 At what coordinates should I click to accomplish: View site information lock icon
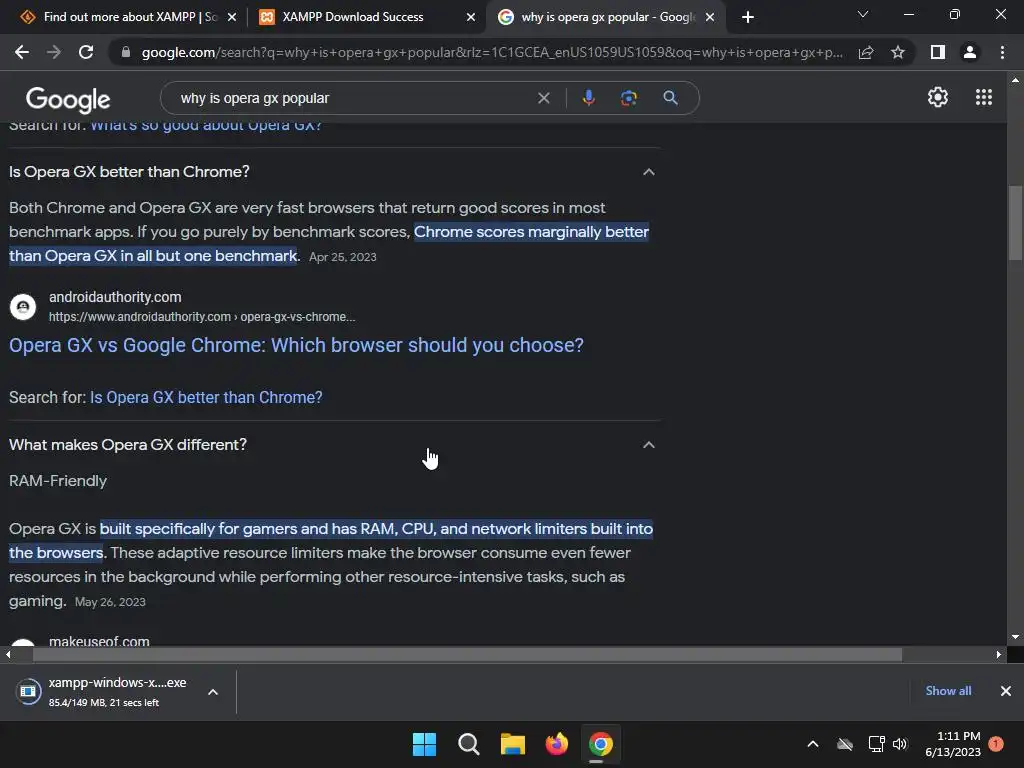point(125,52)
